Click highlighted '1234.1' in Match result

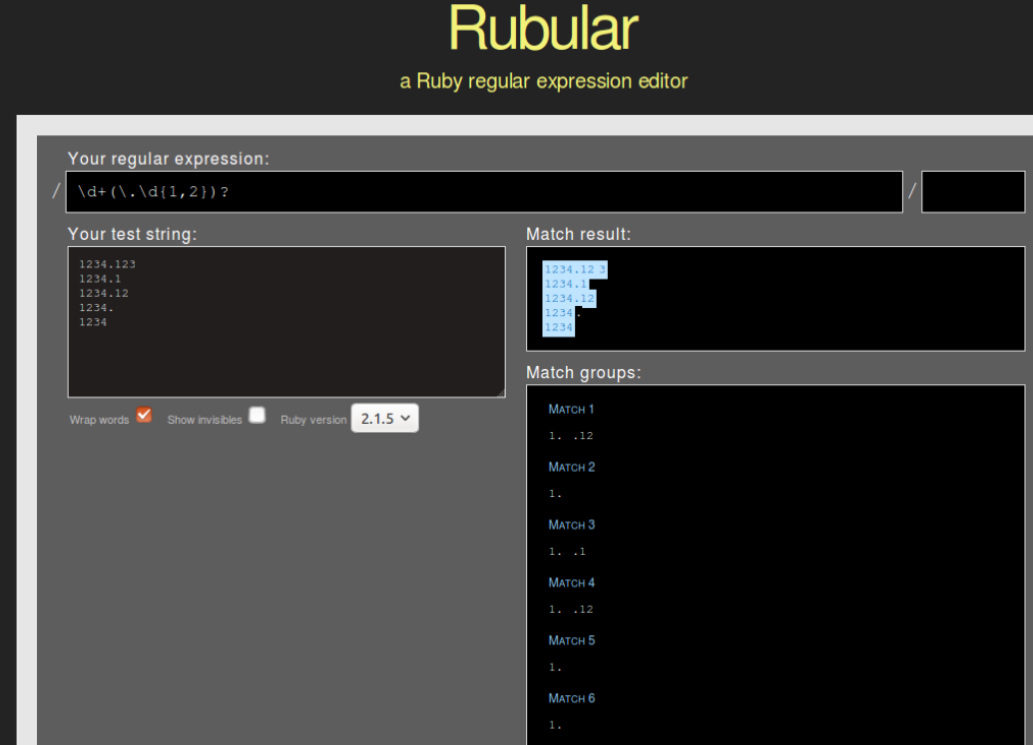[566, 284]
